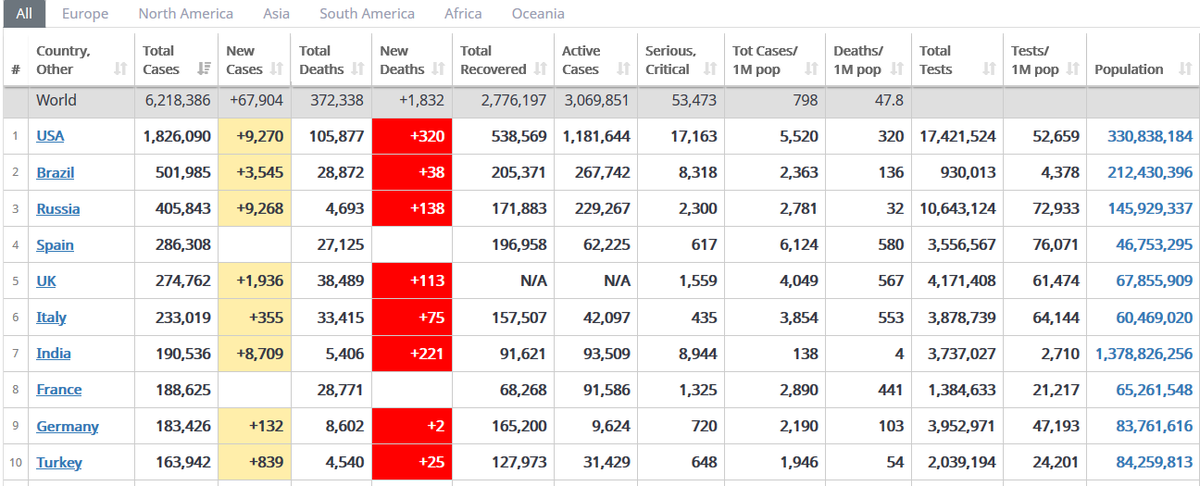Sort by Deaths/1M pop arrows icon

pos(896,69)
